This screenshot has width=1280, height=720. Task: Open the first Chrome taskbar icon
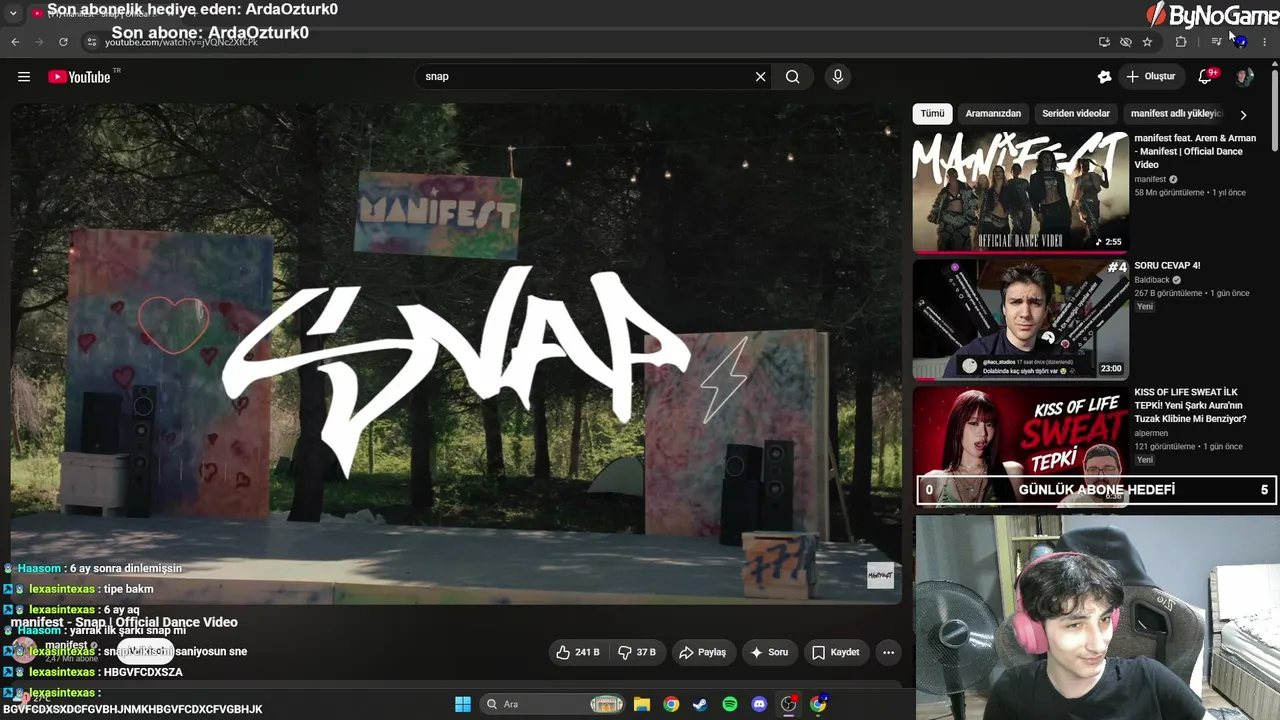tap(671, 704)
